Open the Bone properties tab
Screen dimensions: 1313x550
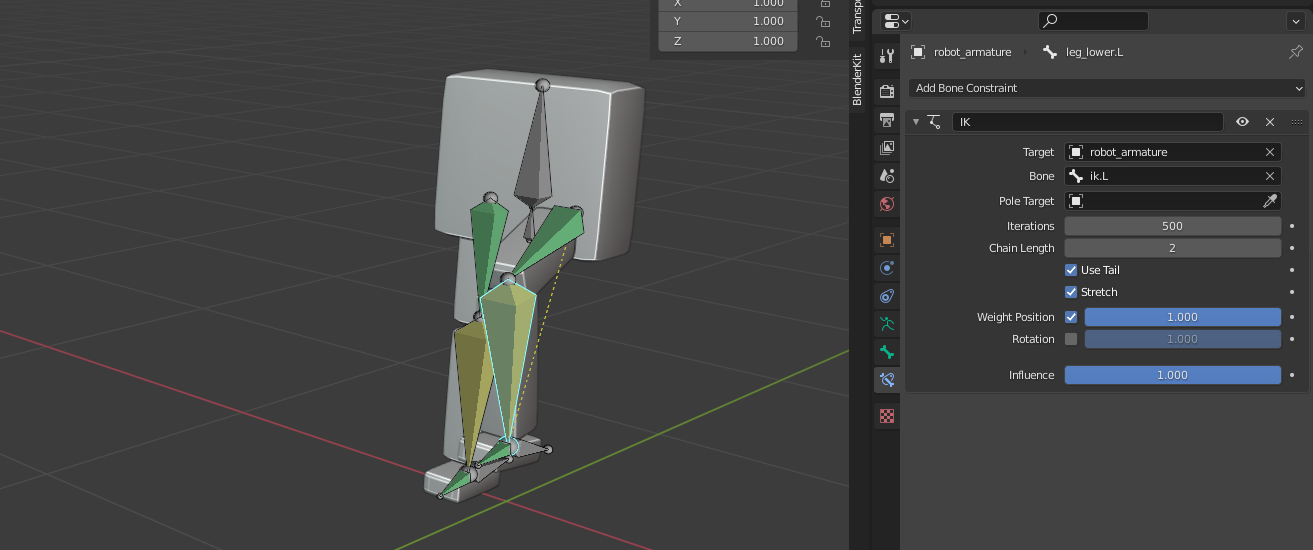coord(886,352)
